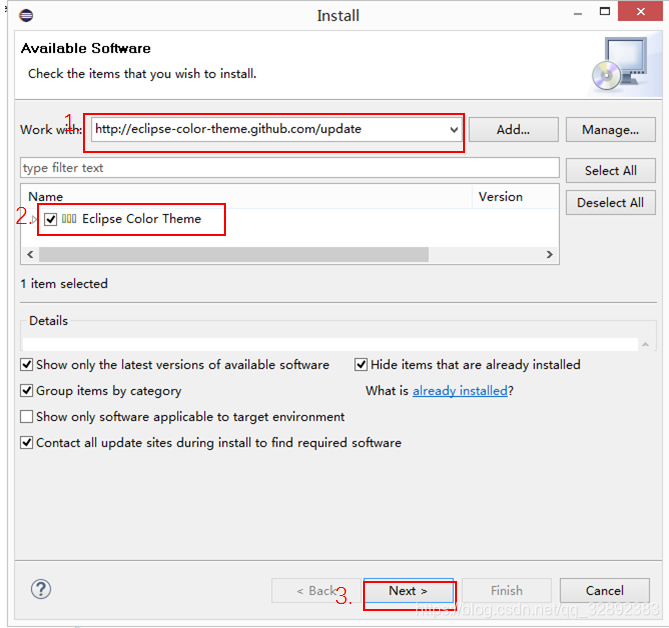The image size is (669, 628).
Task: Maximize the Install window
Action: [605, 11]
